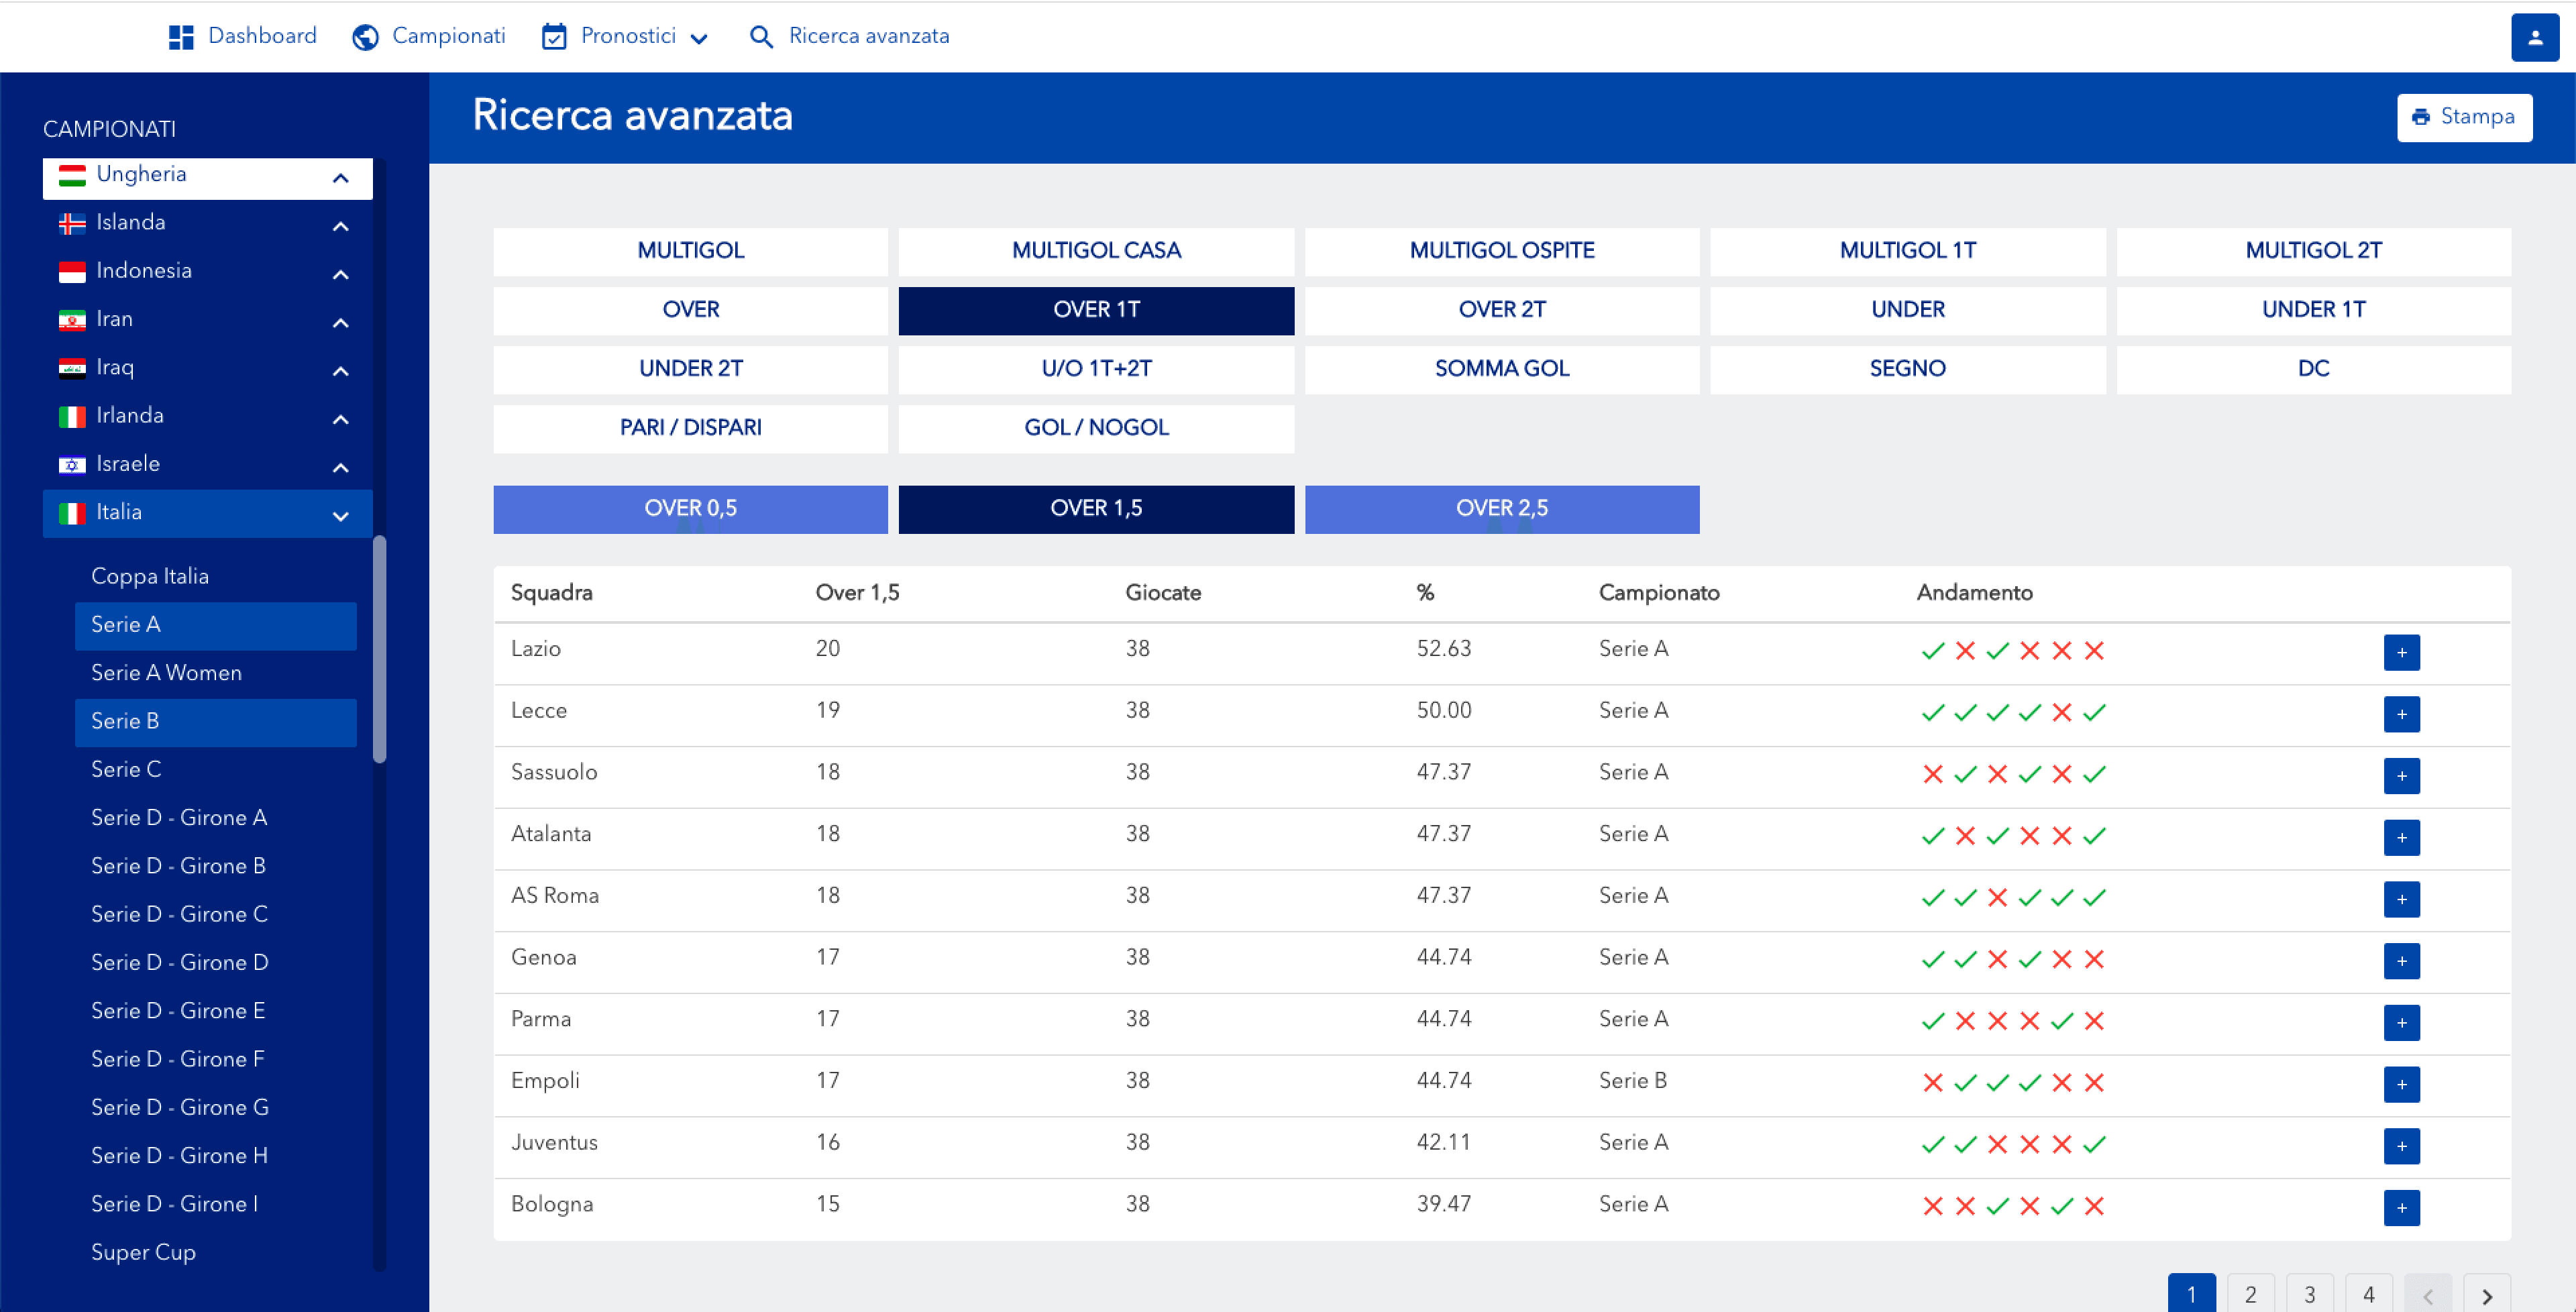Toggle the UNDER 1T market option

click(2313, 310)
